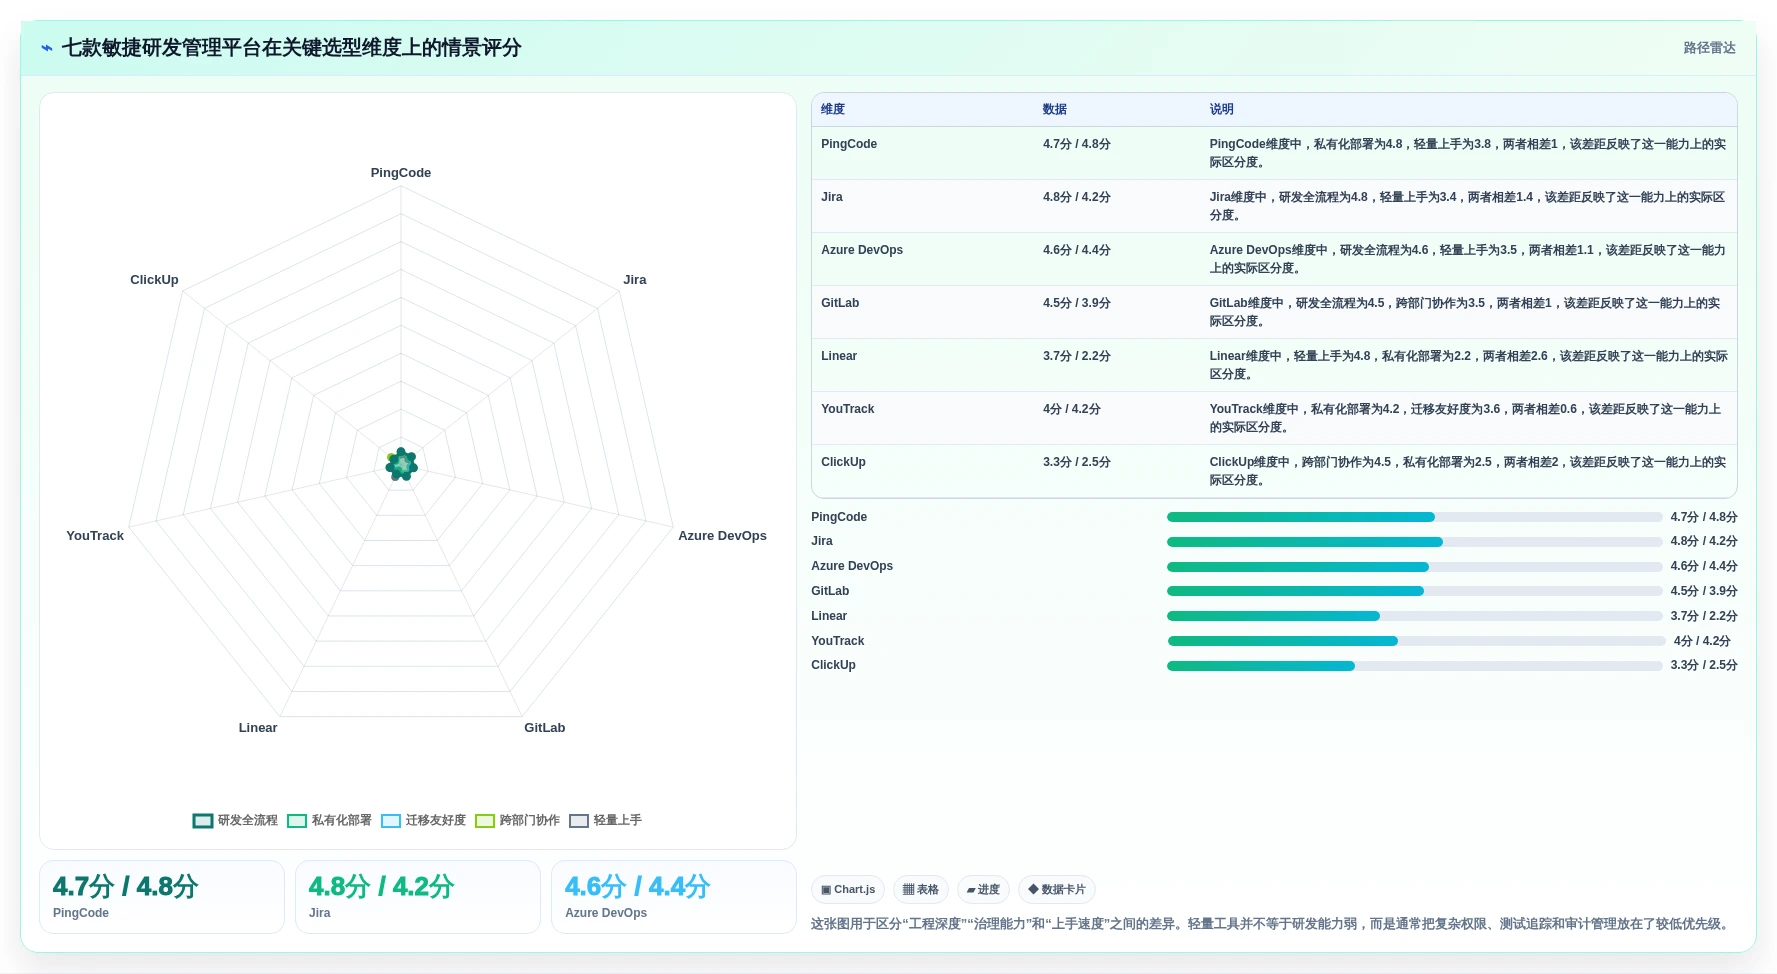Click the Linear progress bar
1777x974 pixels.
[x=1415, y=616]
